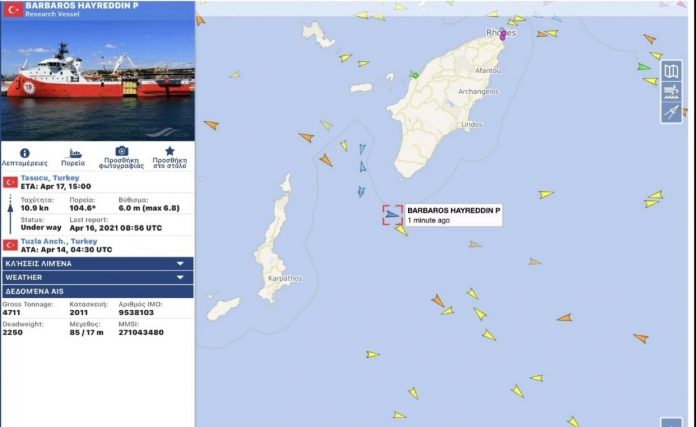The width and height of the screenshot is (696, 427).
Task: Click the selected blue Barbaros vessel marker
Action: tap(392, 215)
